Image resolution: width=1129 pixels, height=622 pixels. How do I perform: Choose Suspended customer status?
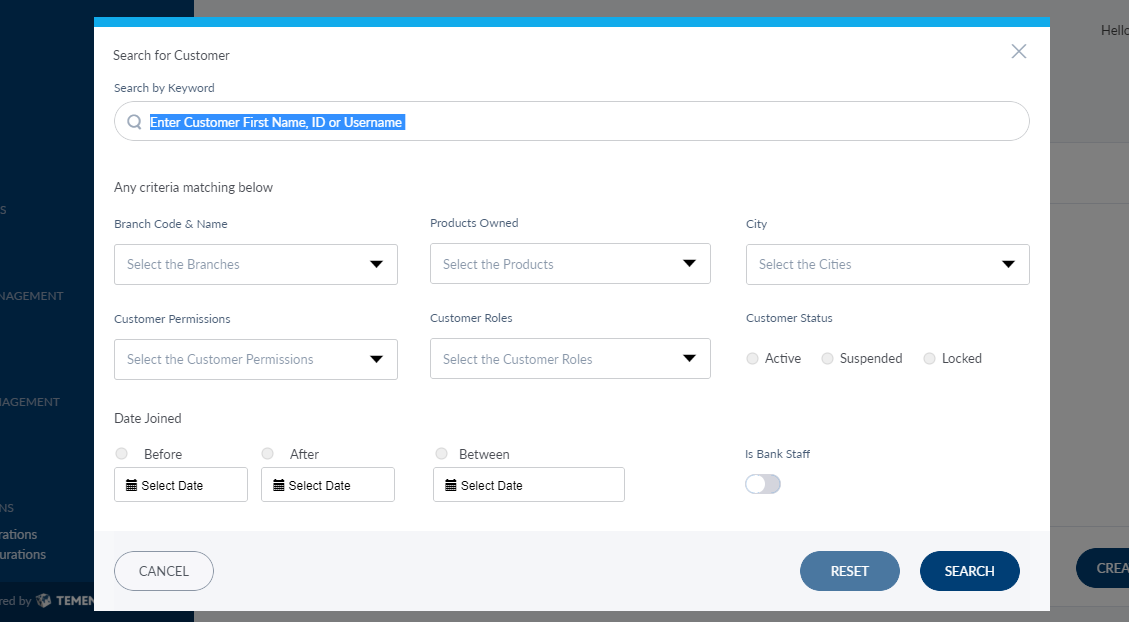[827, 358]
